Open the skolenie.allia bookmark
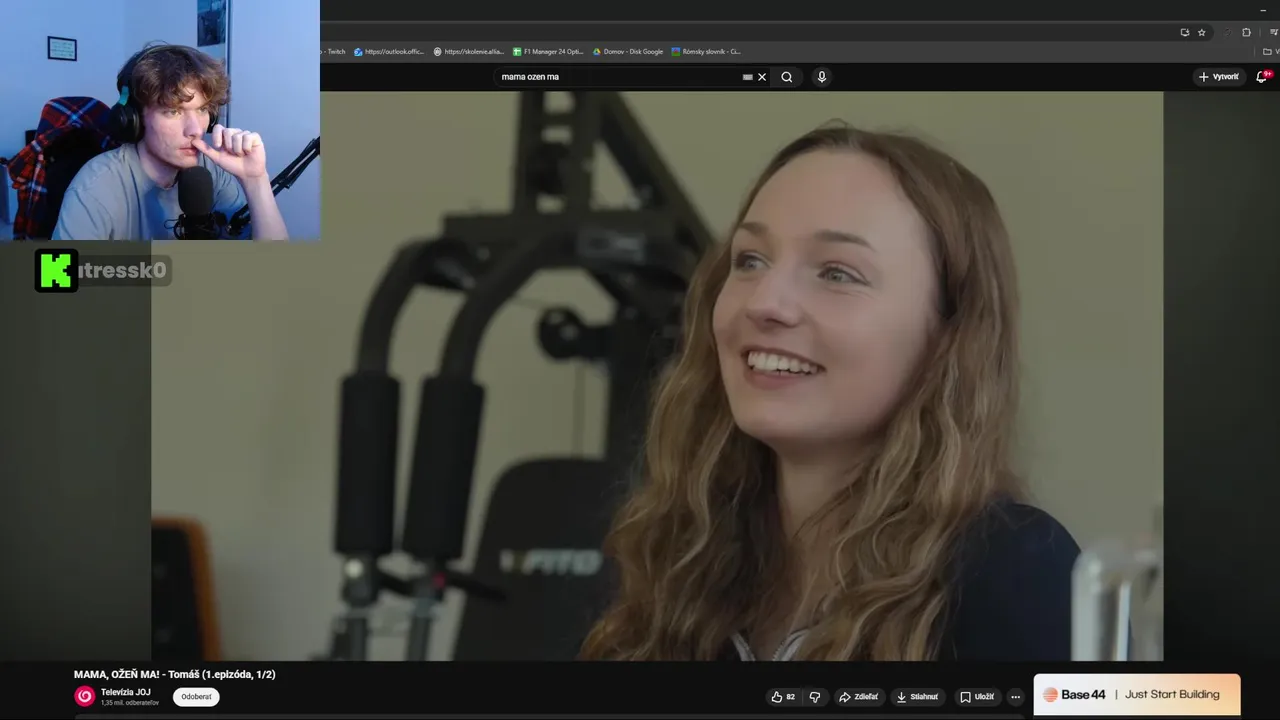1280x720 pixels. [x=469, y=51]
